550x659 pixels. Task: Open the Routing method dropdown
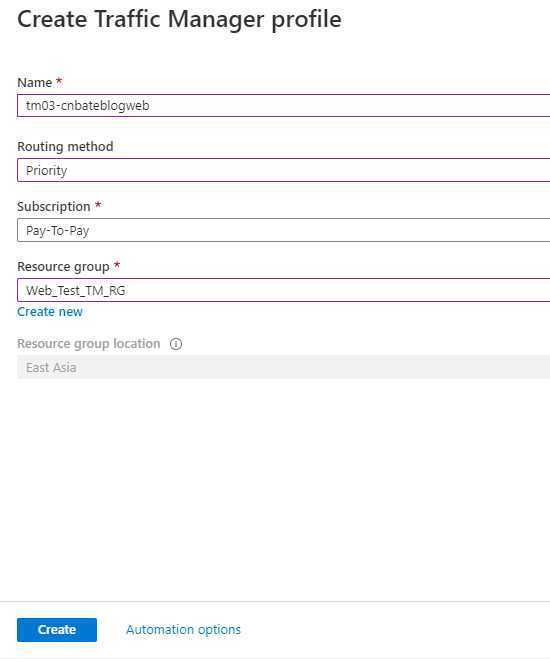click(x=284, y=170)
